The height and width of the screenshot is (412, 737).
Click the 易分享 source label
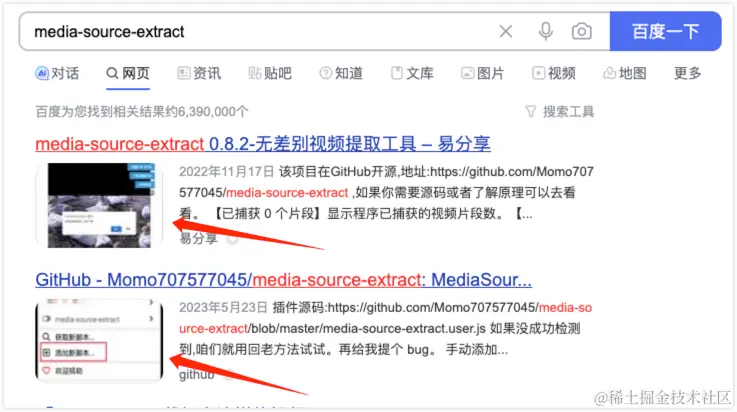click(x=198, y=239)
